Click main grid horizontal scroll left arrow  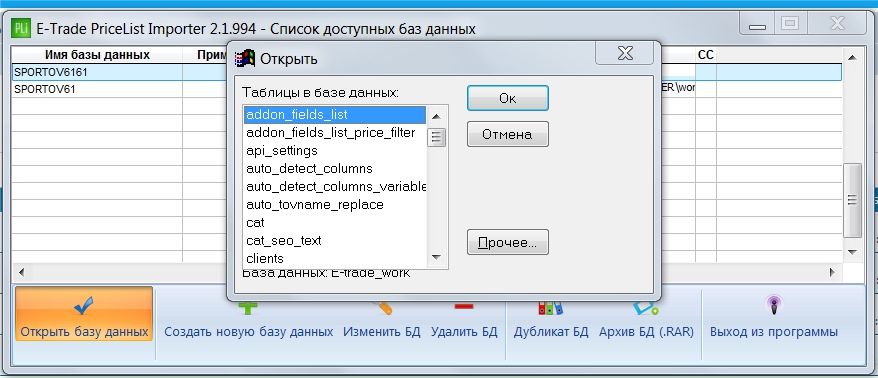click(21, 273)
